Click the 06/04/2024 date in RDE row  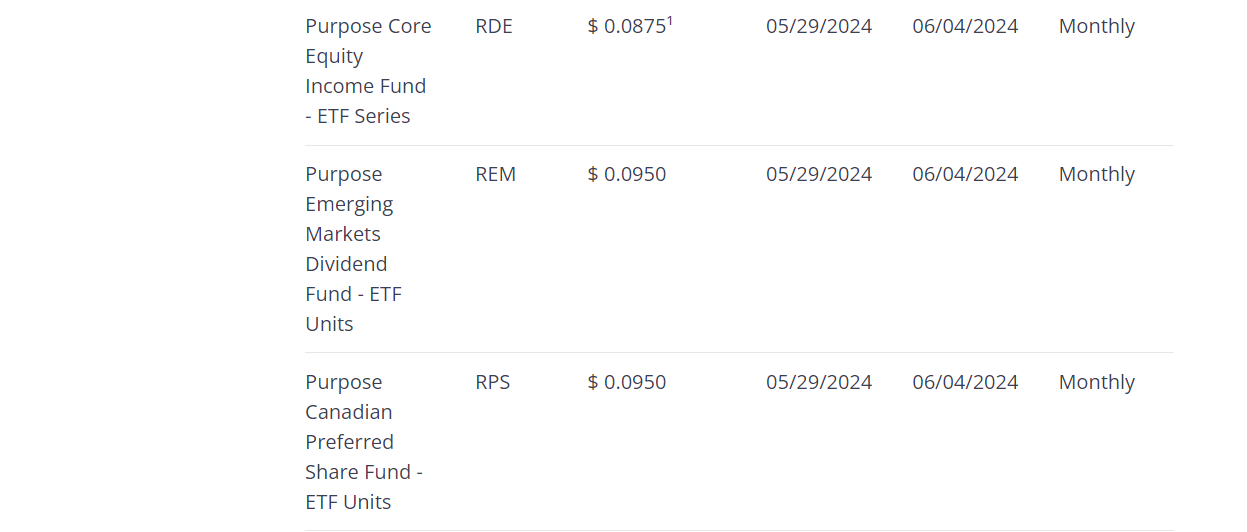tap(965, 27)
